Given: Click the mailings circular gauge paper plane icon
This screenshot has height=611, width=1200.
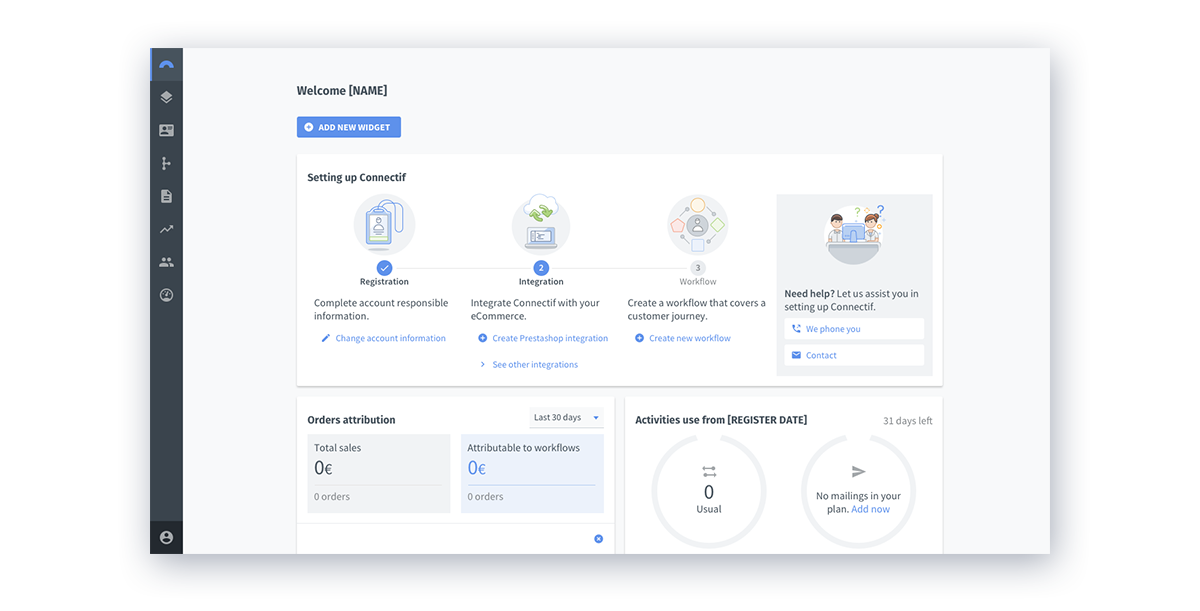Looking at the screenshot, I should [x=858, y=471].
